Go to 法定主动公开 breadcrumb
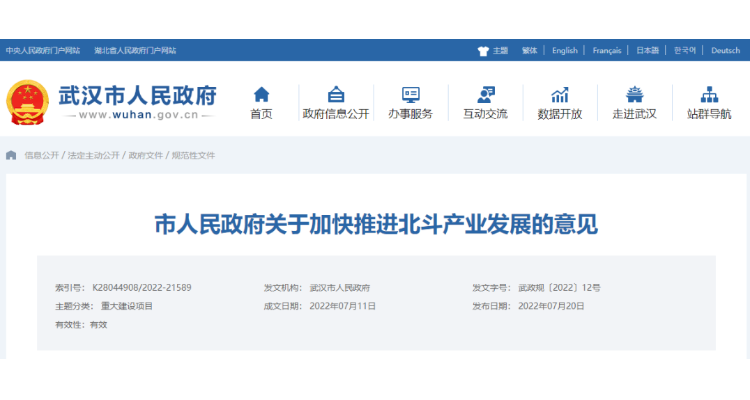Screen dimensions: 750x400 pos(94,156)
